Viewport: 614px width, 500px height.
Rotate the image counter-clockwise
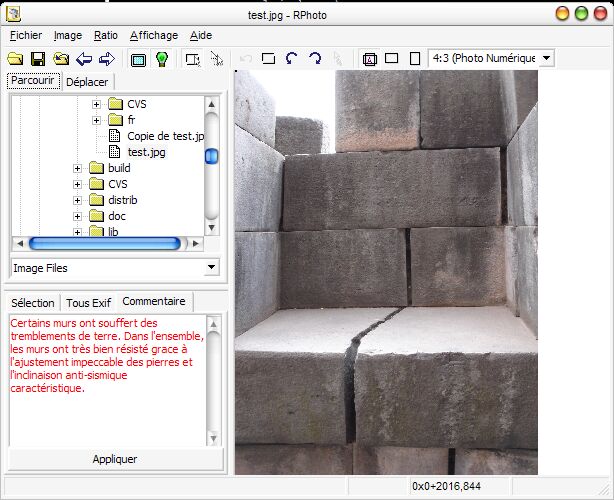click(291, 59)
